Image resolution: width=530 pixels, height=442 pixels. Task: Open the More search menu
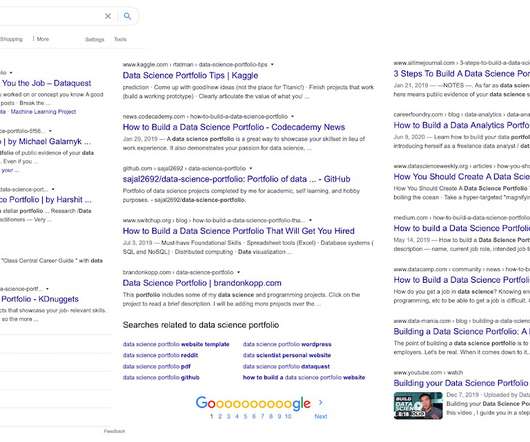pyautogui.click(x=41, y=39)
